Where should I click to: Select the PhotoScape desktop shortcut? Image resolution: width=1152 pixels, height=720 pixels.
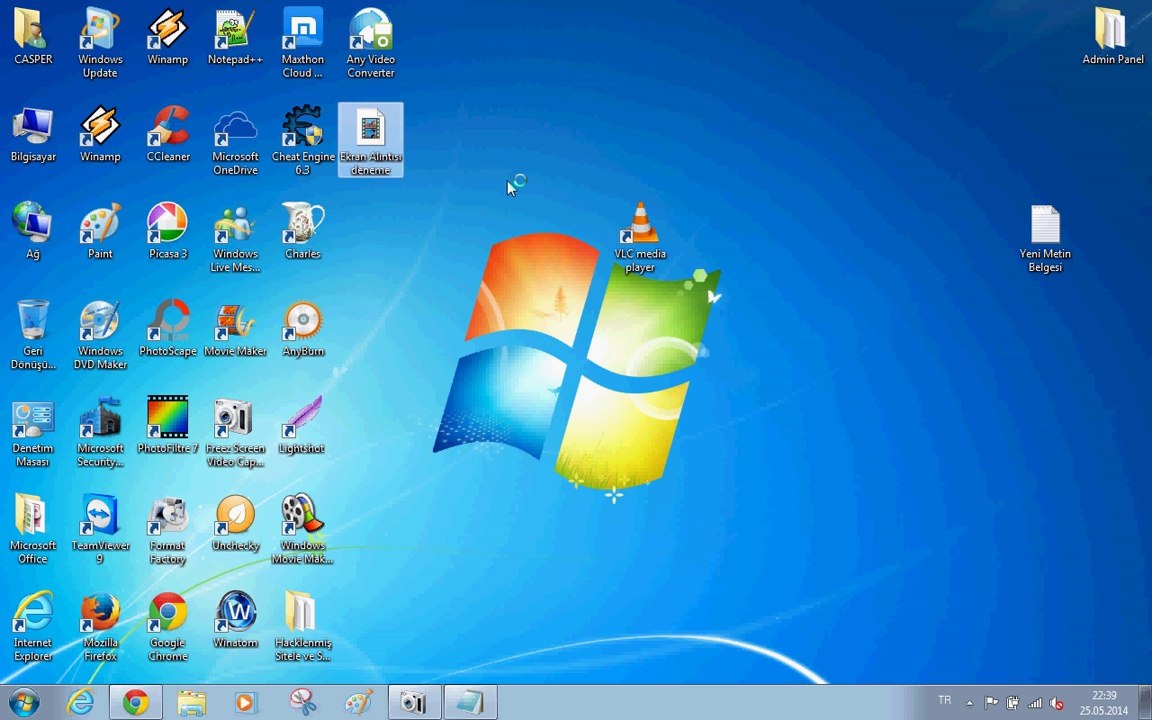pyautogui.click(x=168, y=328)
